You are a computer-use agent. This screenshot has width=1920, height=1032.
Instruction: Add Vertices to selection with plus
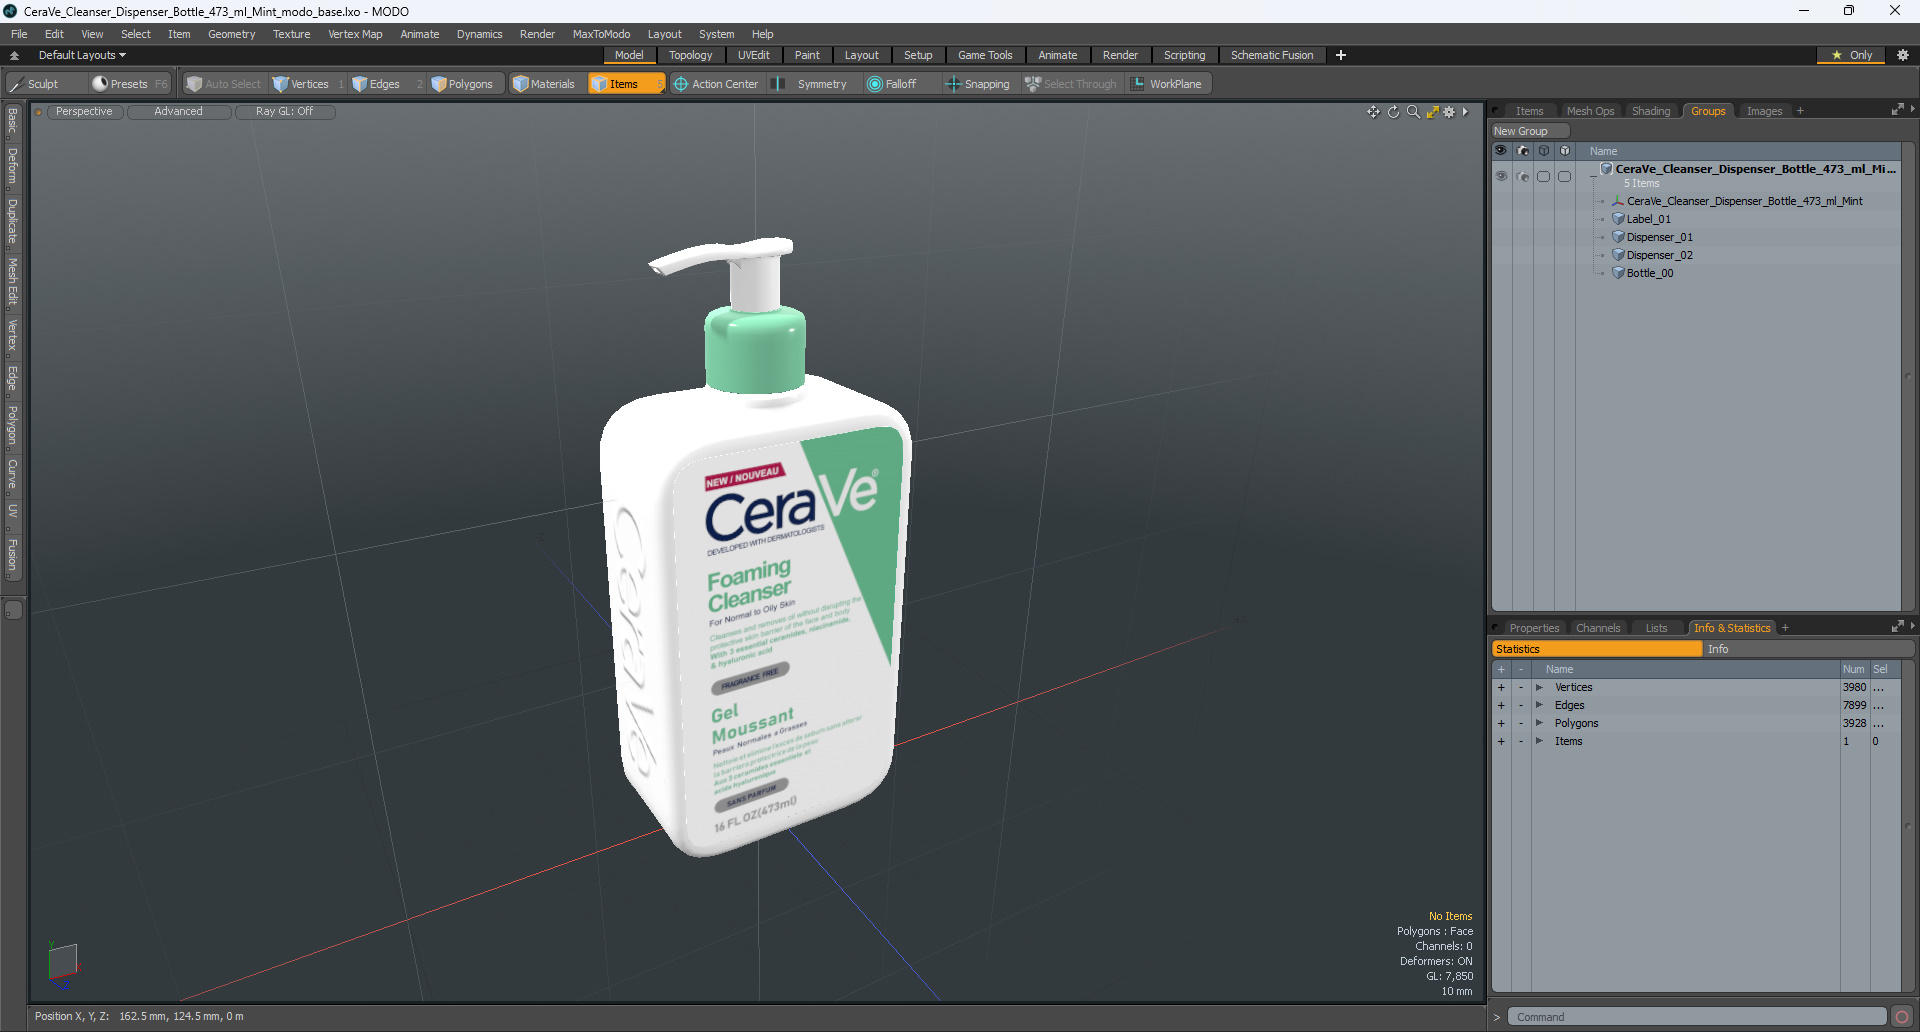click(x=1501, y=687)
